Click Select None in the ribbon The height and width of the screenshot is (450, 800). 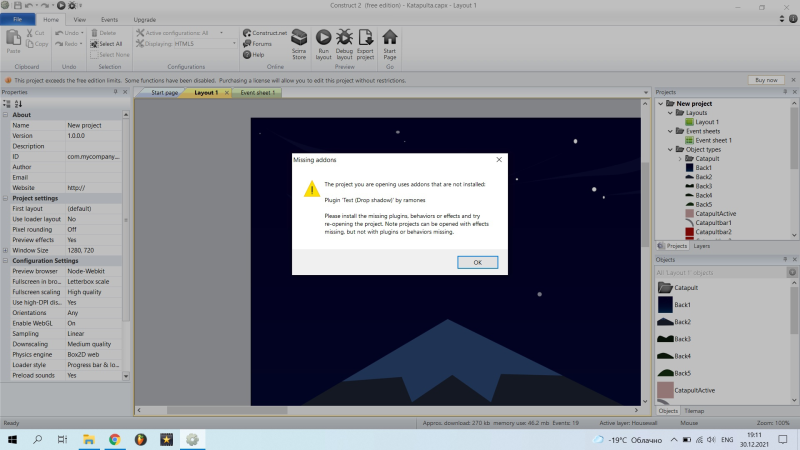click(110, 55)
